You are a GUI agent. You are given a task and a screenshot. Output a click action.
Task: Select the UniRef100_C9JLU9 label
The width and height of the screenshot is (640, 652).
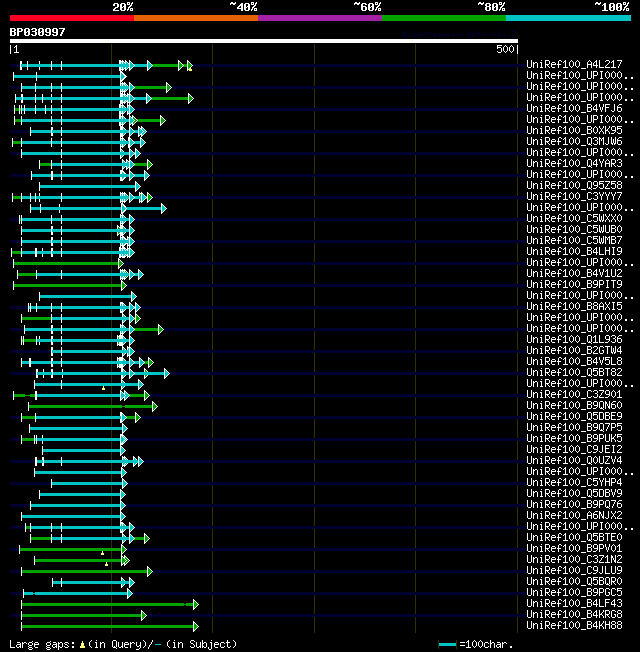574,570
